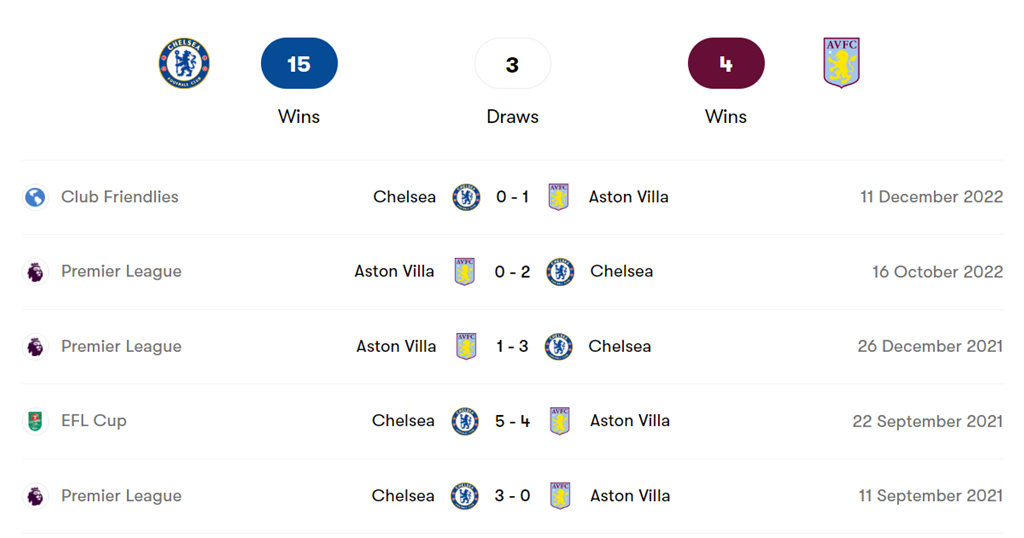Click the large Aston Villa crest at top
Screen dimensions: 1024x538
click(x=841, y=63)
